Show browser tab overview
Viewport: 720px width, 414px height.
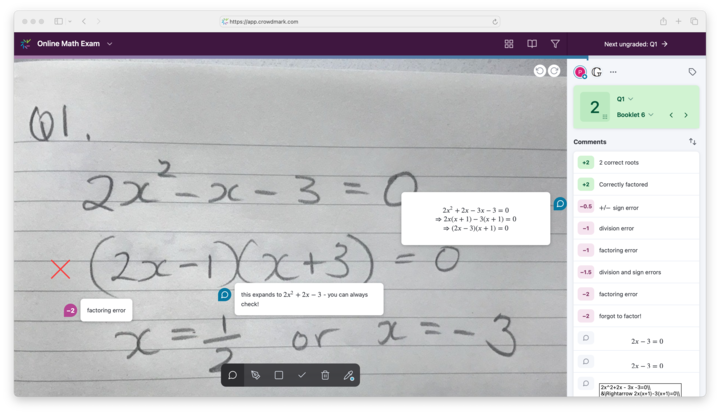point(694,22)
